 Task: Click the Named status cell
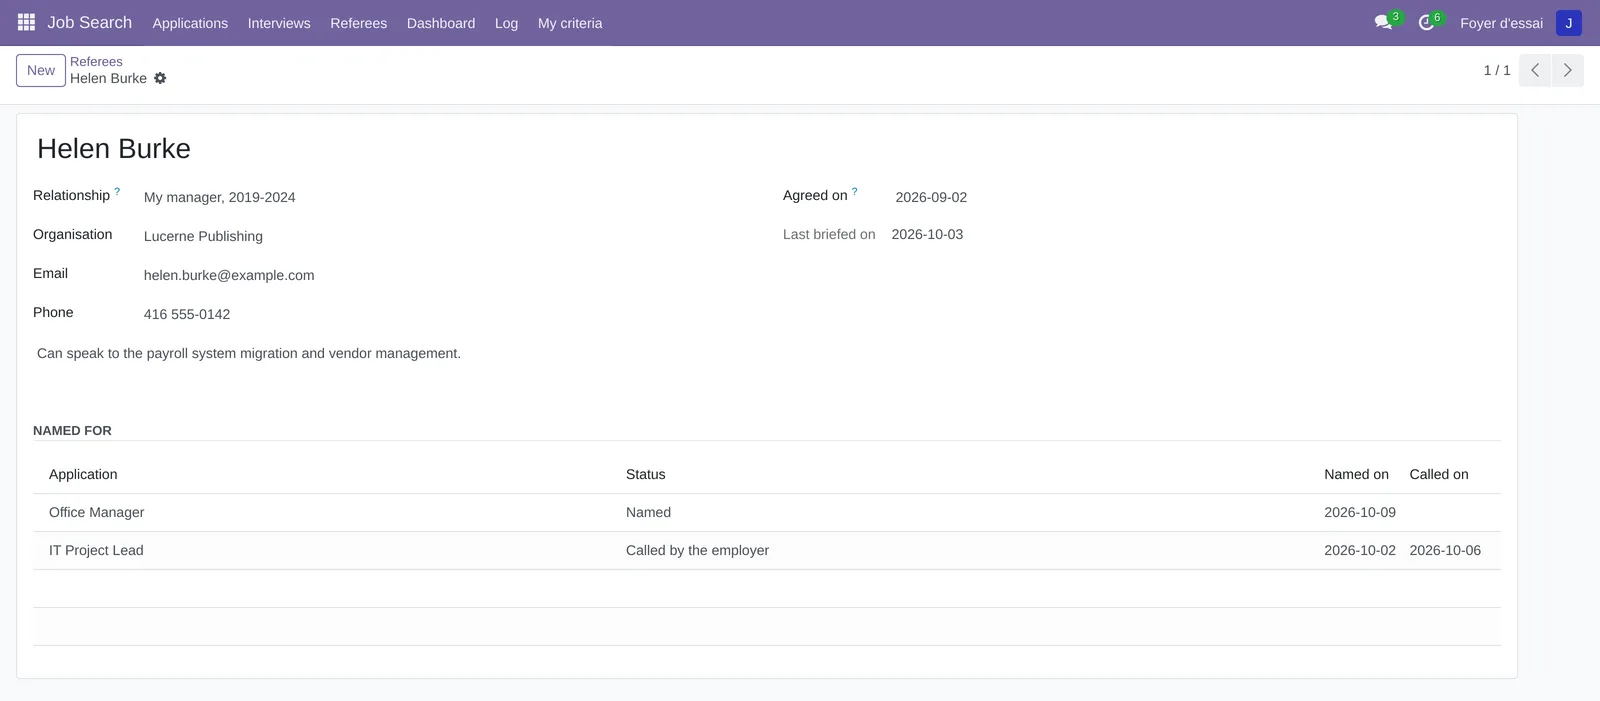tap(648, 512)
